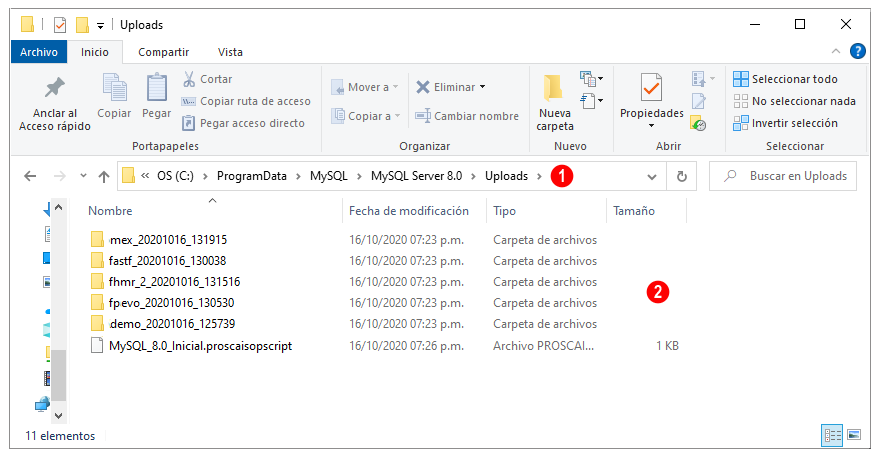Click Cambiar nombre in Organizar
Screen dimensions: 876x458
point(467,116)
